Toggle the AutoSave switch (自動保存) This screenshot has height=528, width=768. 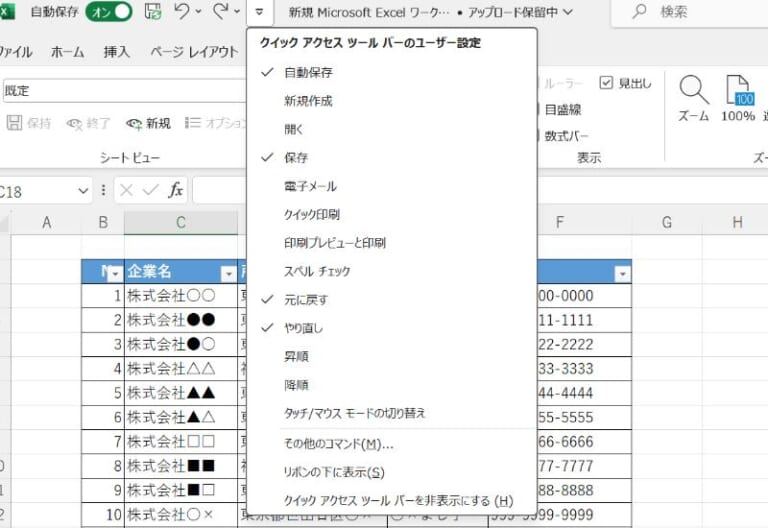pyautogui.click(x=109, y=12)
